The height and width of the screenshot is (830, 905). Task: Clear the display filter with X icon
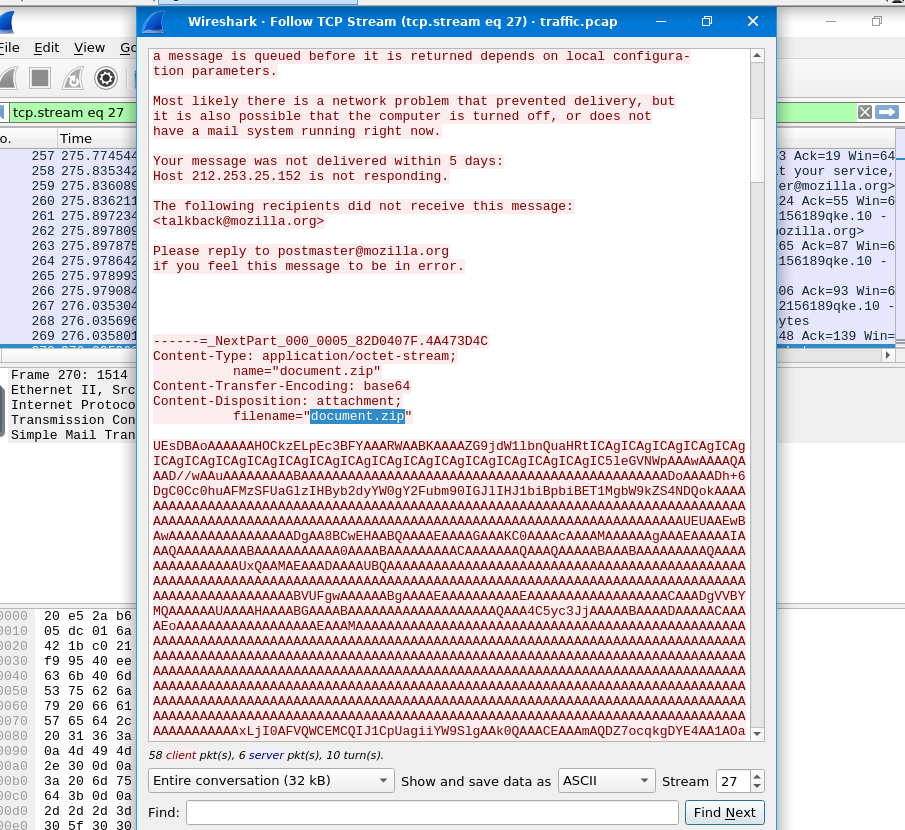865,112
